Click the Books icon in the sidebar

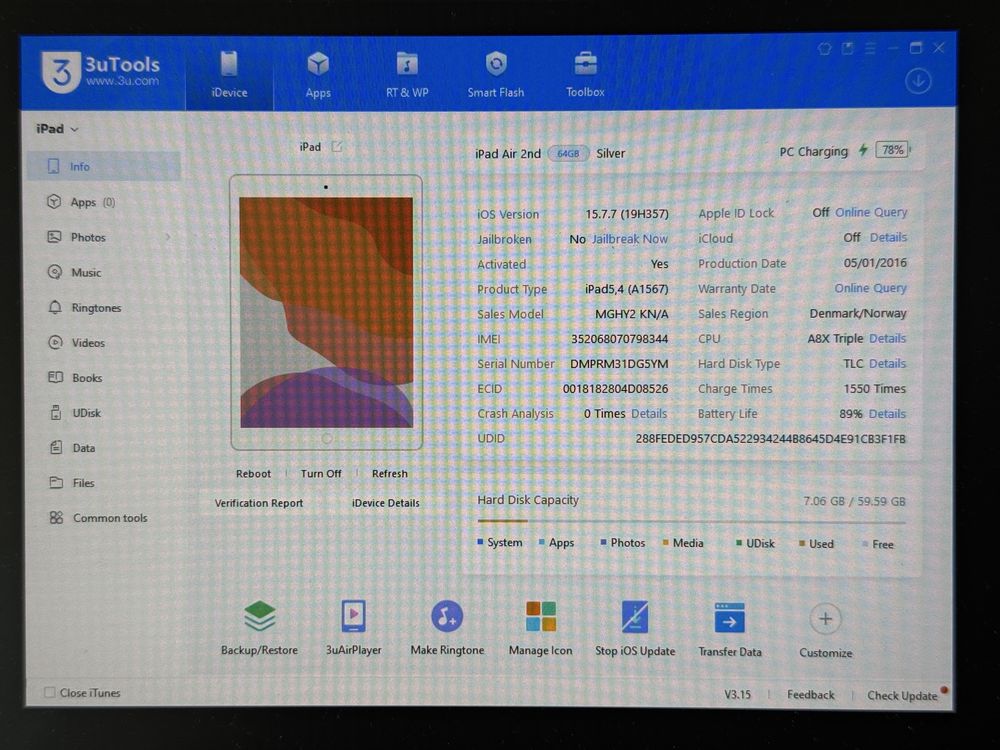55,378
